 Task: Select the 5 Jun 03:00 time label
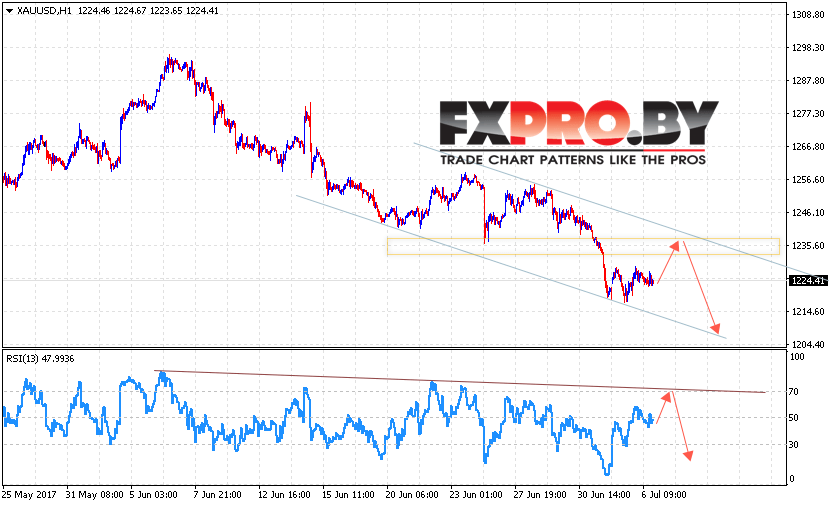[153, 495]
